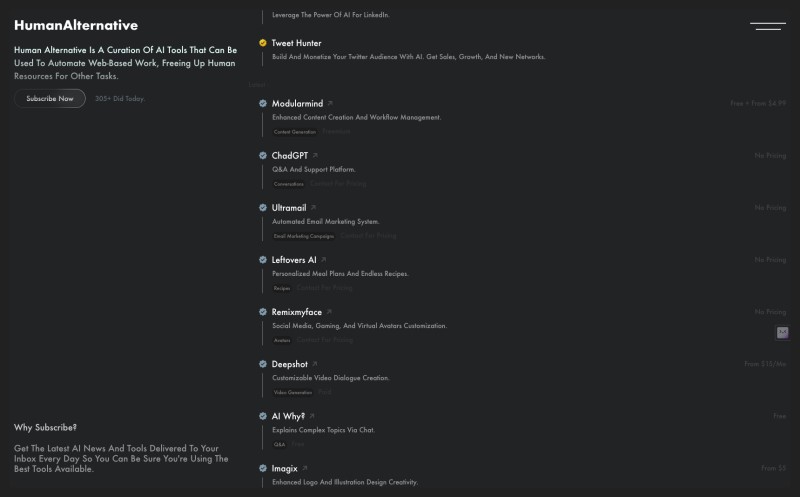The width and height of the screenshot is (800, 497).
Task: Click the external arrow icon beside Ultramail
Action: [313, 207]
